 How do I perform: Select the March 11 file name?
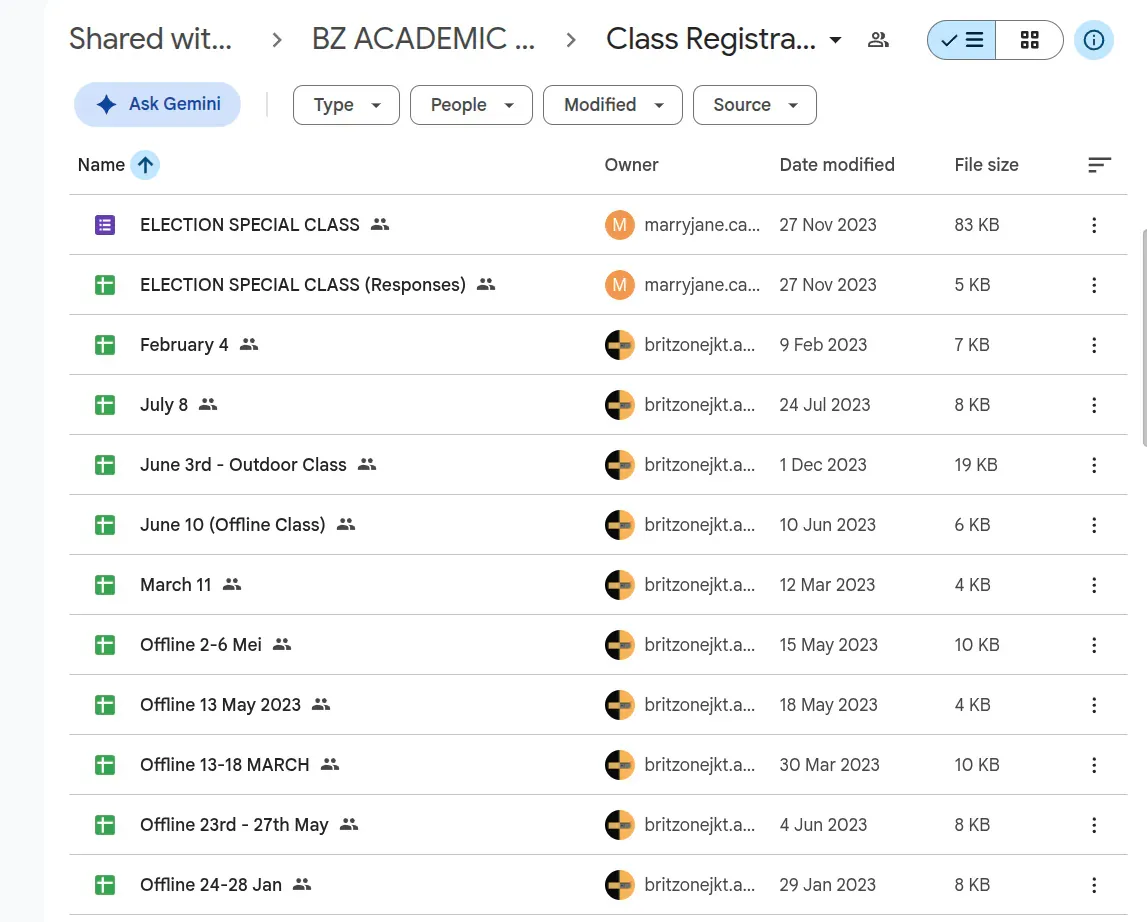click(x=176, y=585)
